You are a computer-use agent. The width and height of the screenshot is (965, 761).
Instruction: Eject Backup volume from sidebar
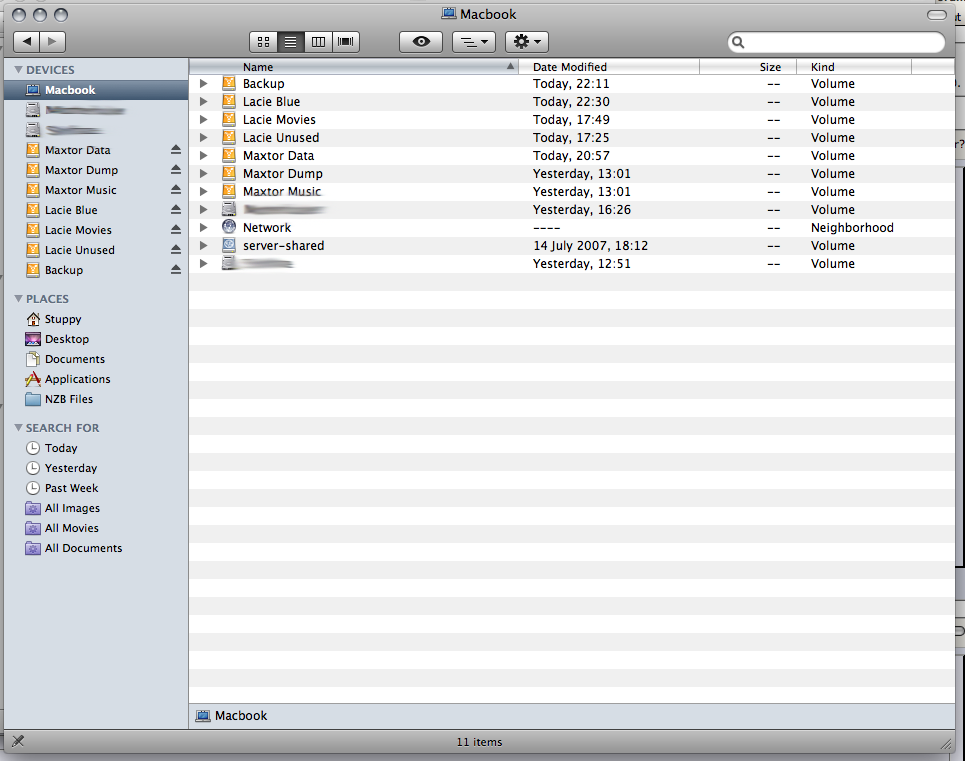tap(176, 269)
